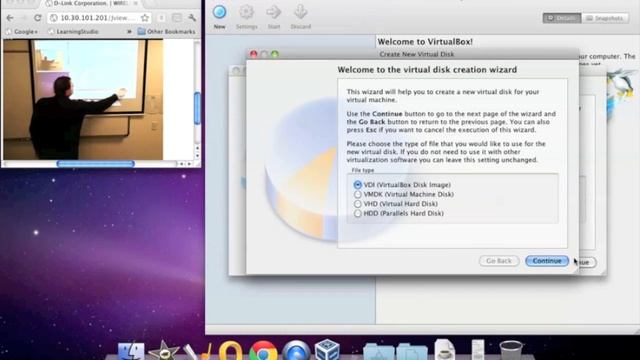Click the Chrome page menu icon
The image size is (640, 360).
point(177,18)
